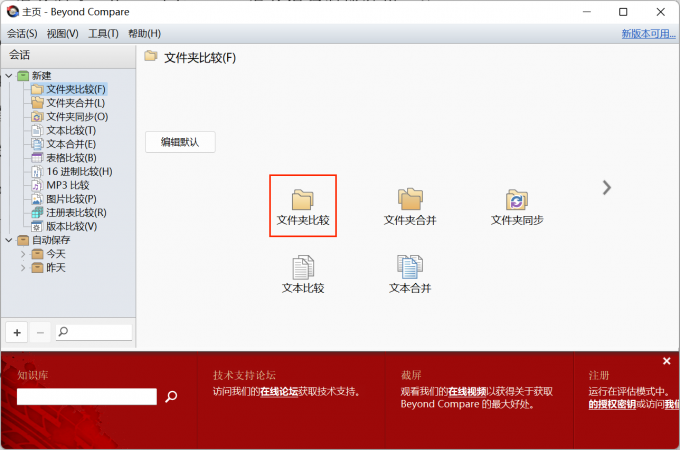Expand the 今天 session folder
Viewport: 680px width, 450px height.
click(x=23, y=254)
